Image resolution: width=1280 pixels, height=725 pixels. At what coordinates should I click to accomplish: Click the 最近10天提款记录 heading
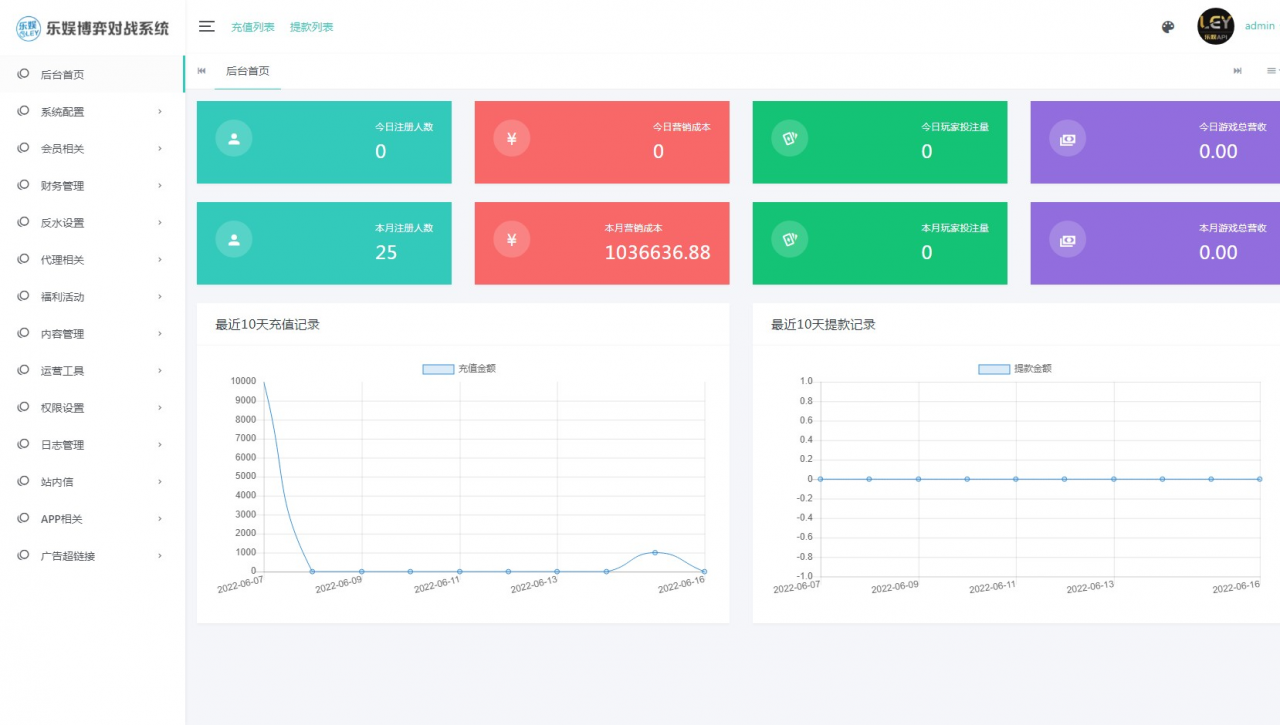coord(823,325)
